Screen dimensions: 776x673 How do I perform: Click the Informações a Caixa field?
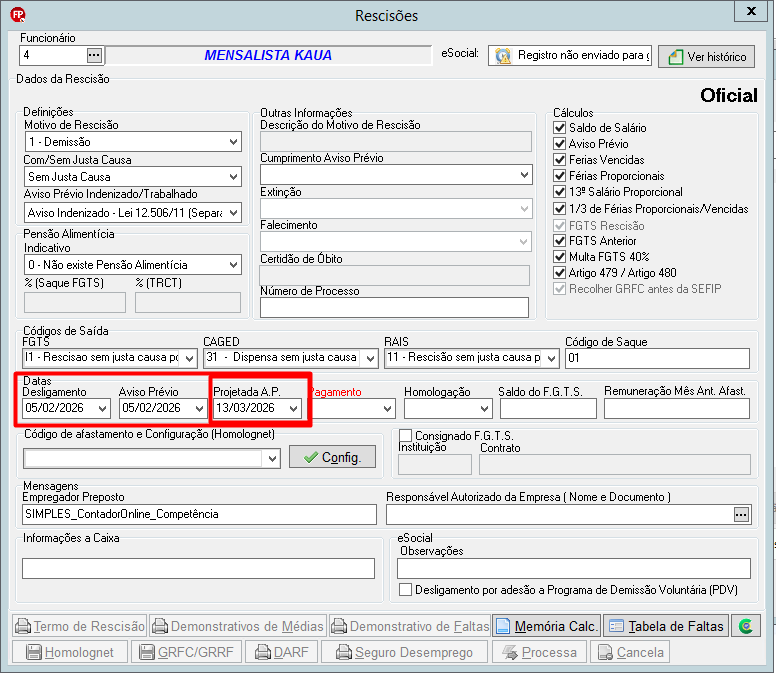(198, 569)
